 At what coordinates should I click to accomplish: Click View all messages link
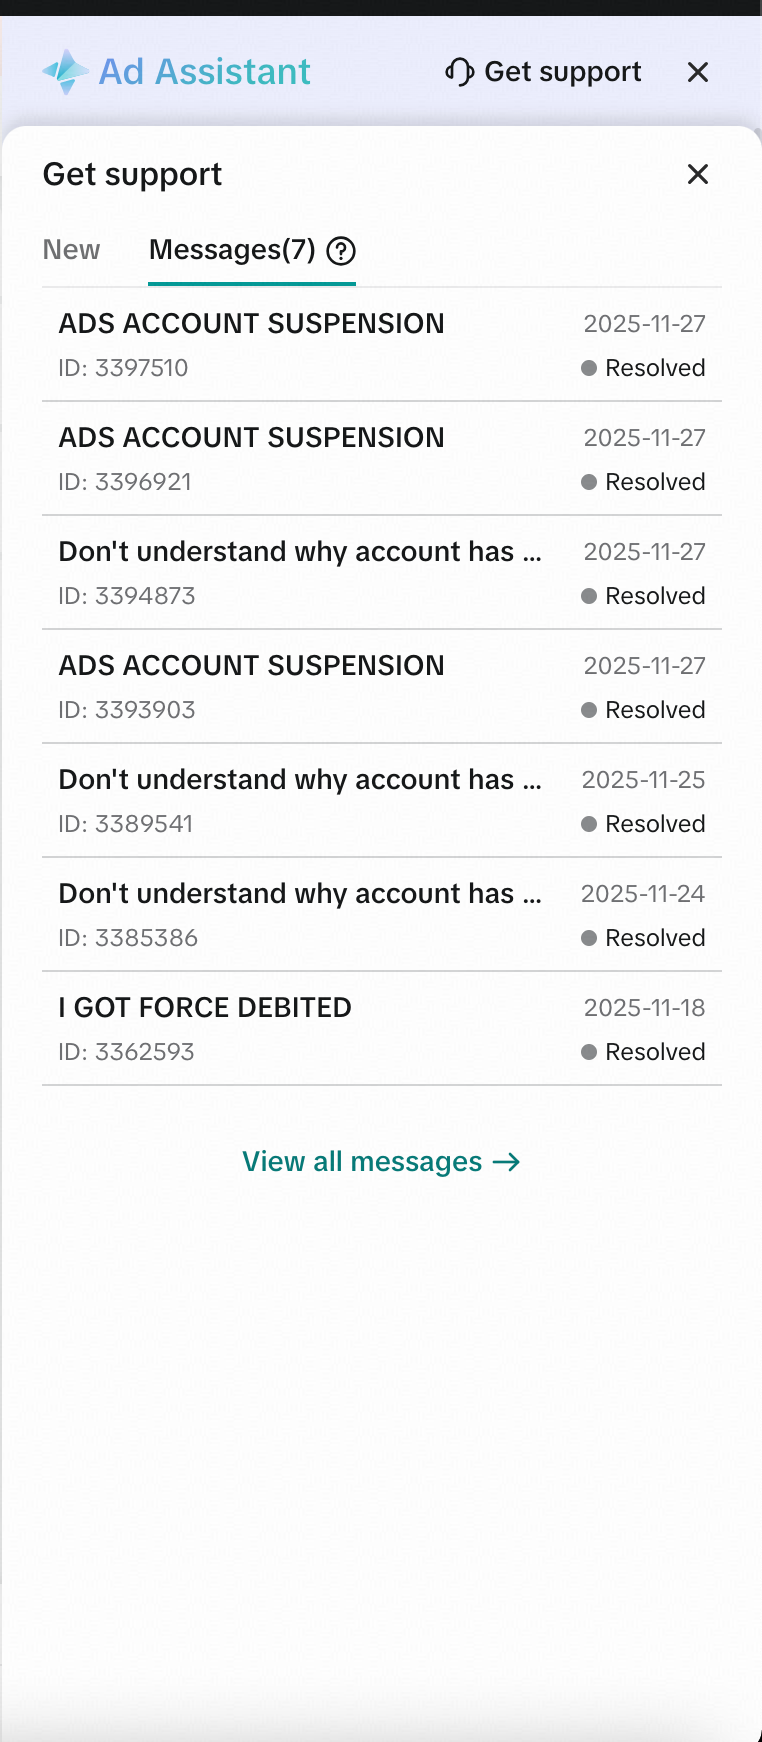tap(362, 1162)
